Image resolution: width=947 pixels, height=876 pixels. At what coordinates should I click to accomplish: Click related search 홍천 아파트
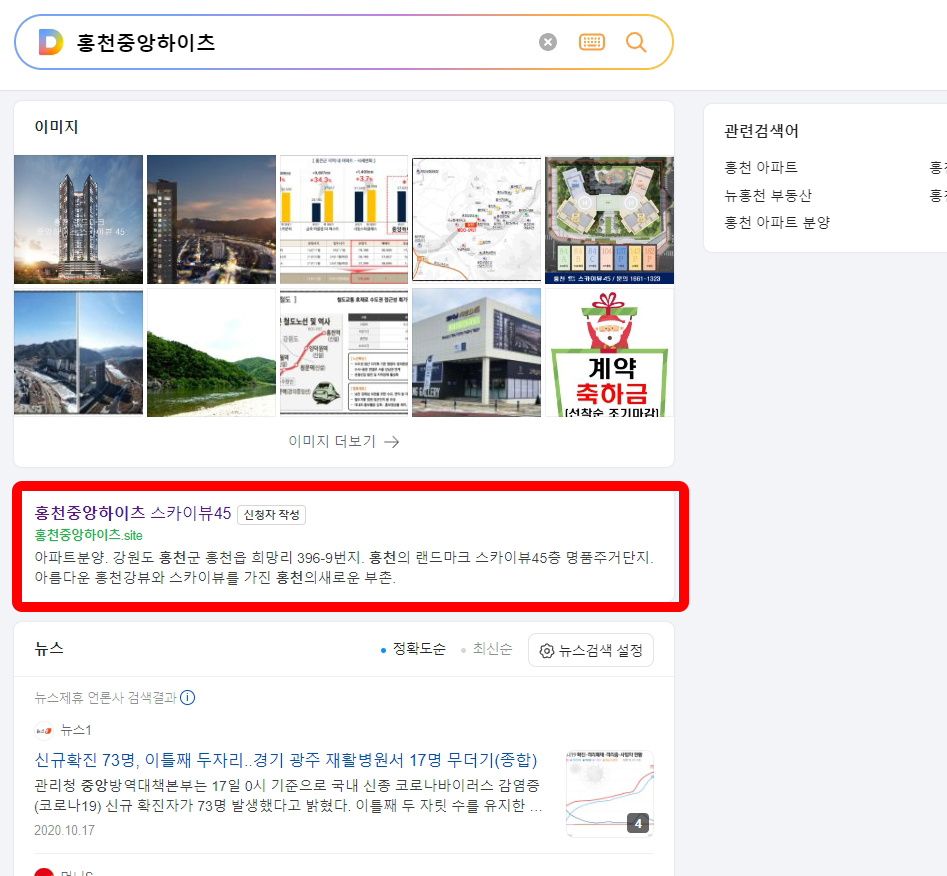coord(761,167)
